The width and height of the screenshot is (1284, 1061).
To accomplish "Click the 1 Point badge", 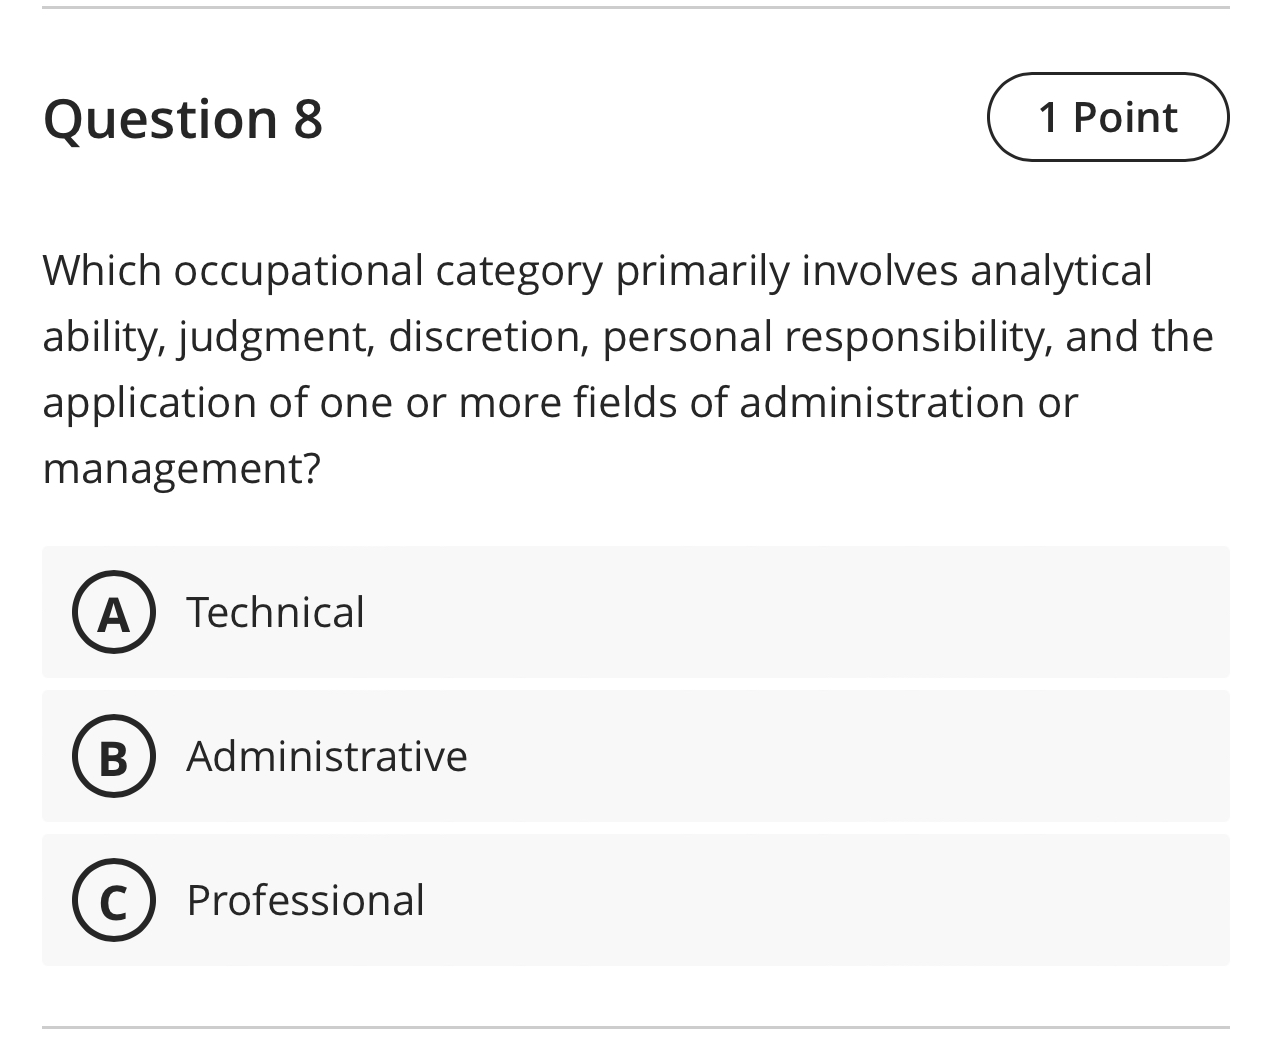I will pyautogui.click(x=1108, y=117).
